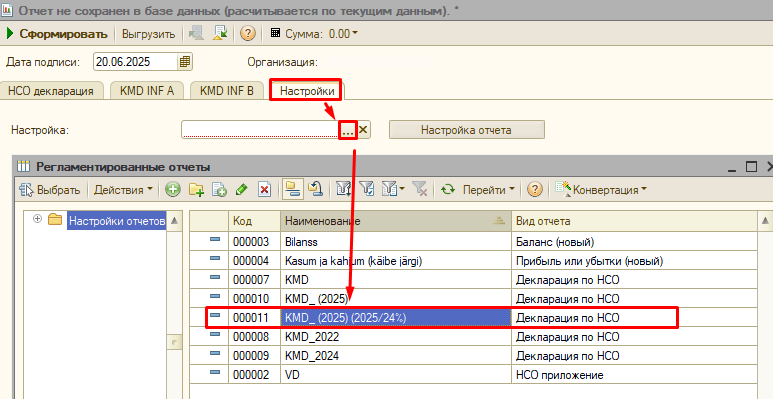Select the KMD_2022 row

[473, 337]
